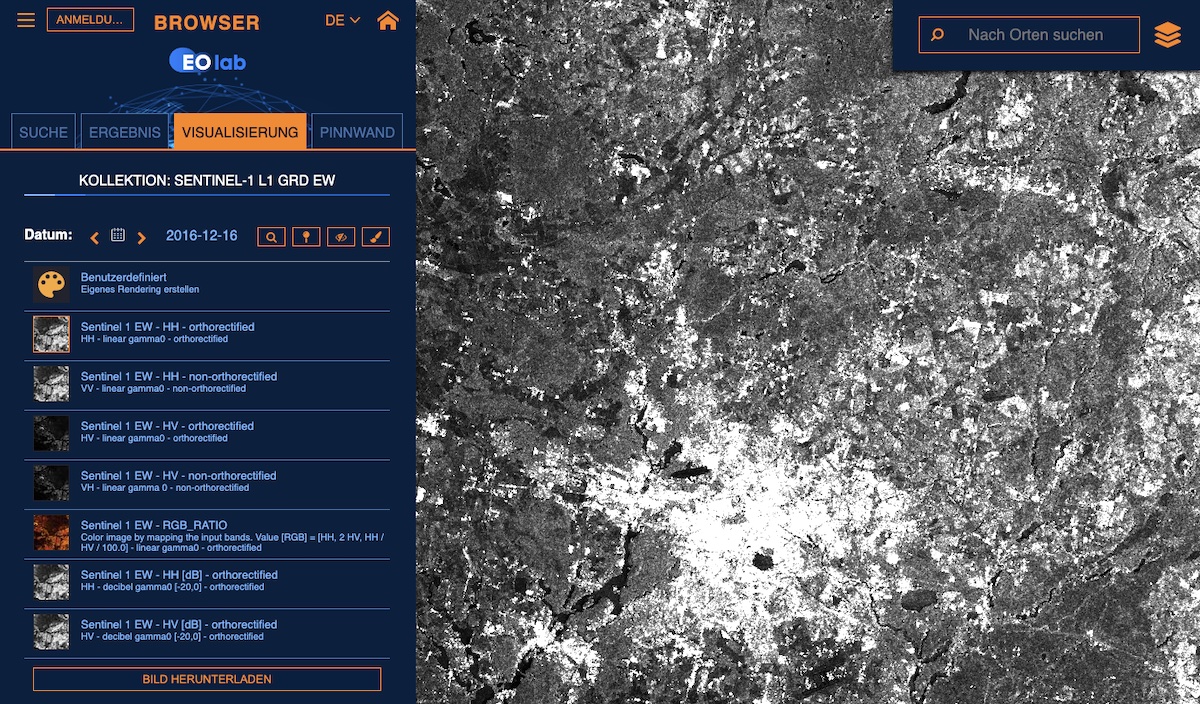Select Sentinel 1 EW - HV [dB] layer

(x=179, y=625)
